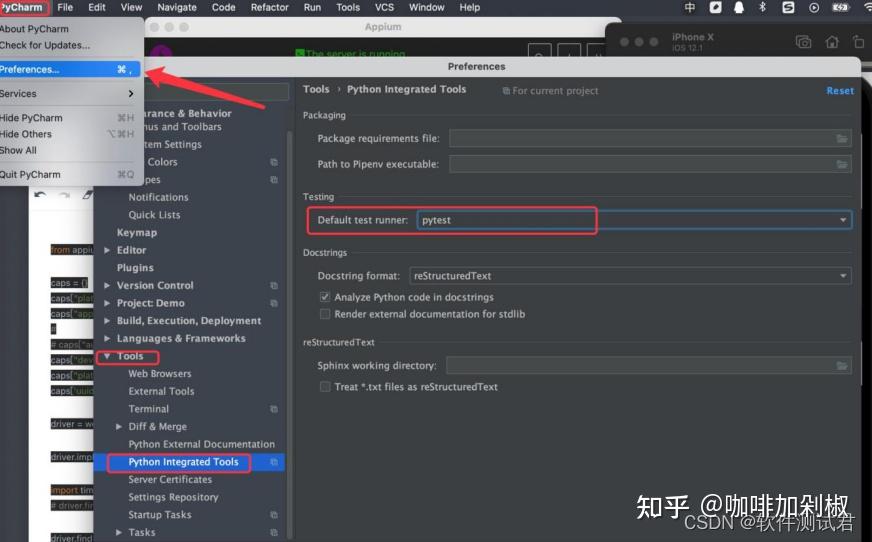Click the play circle icon in menu bar

(814, 8)
